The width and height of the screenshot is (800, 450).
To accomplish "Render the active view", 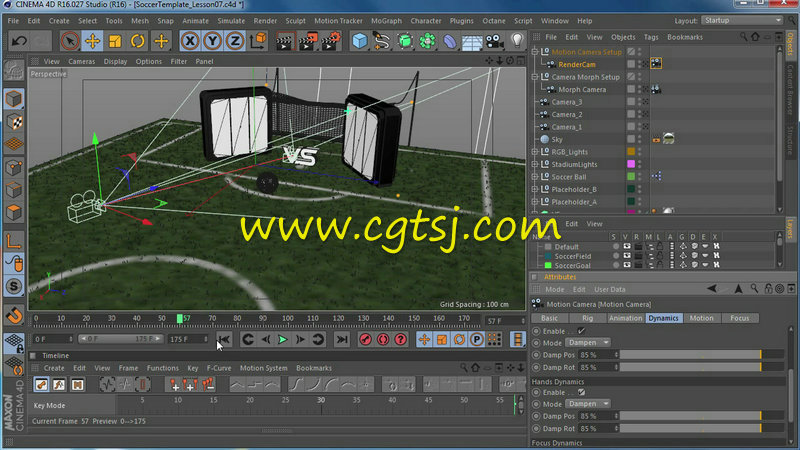I will (x=285, y=40).
